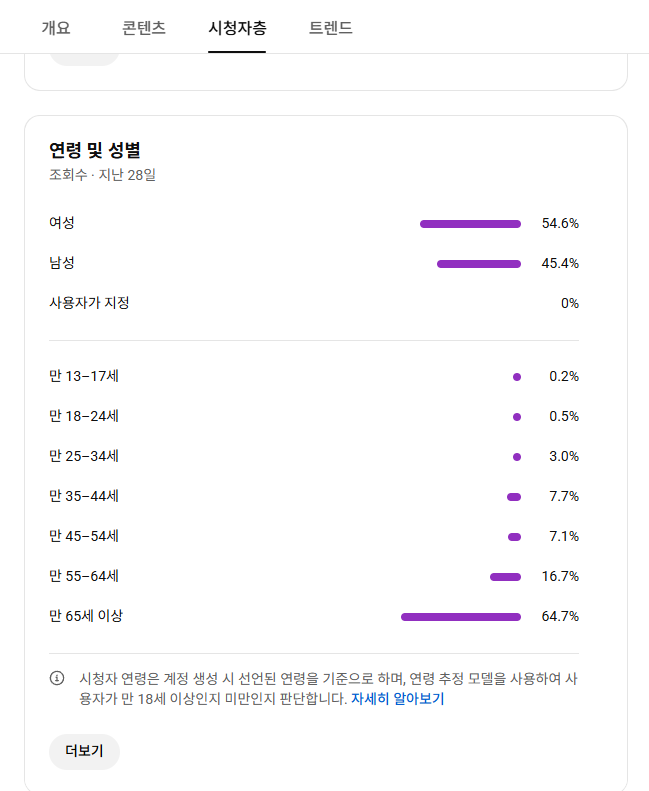
Task: Click the 남성 45.4% purple bar
Action: (479, 264)
